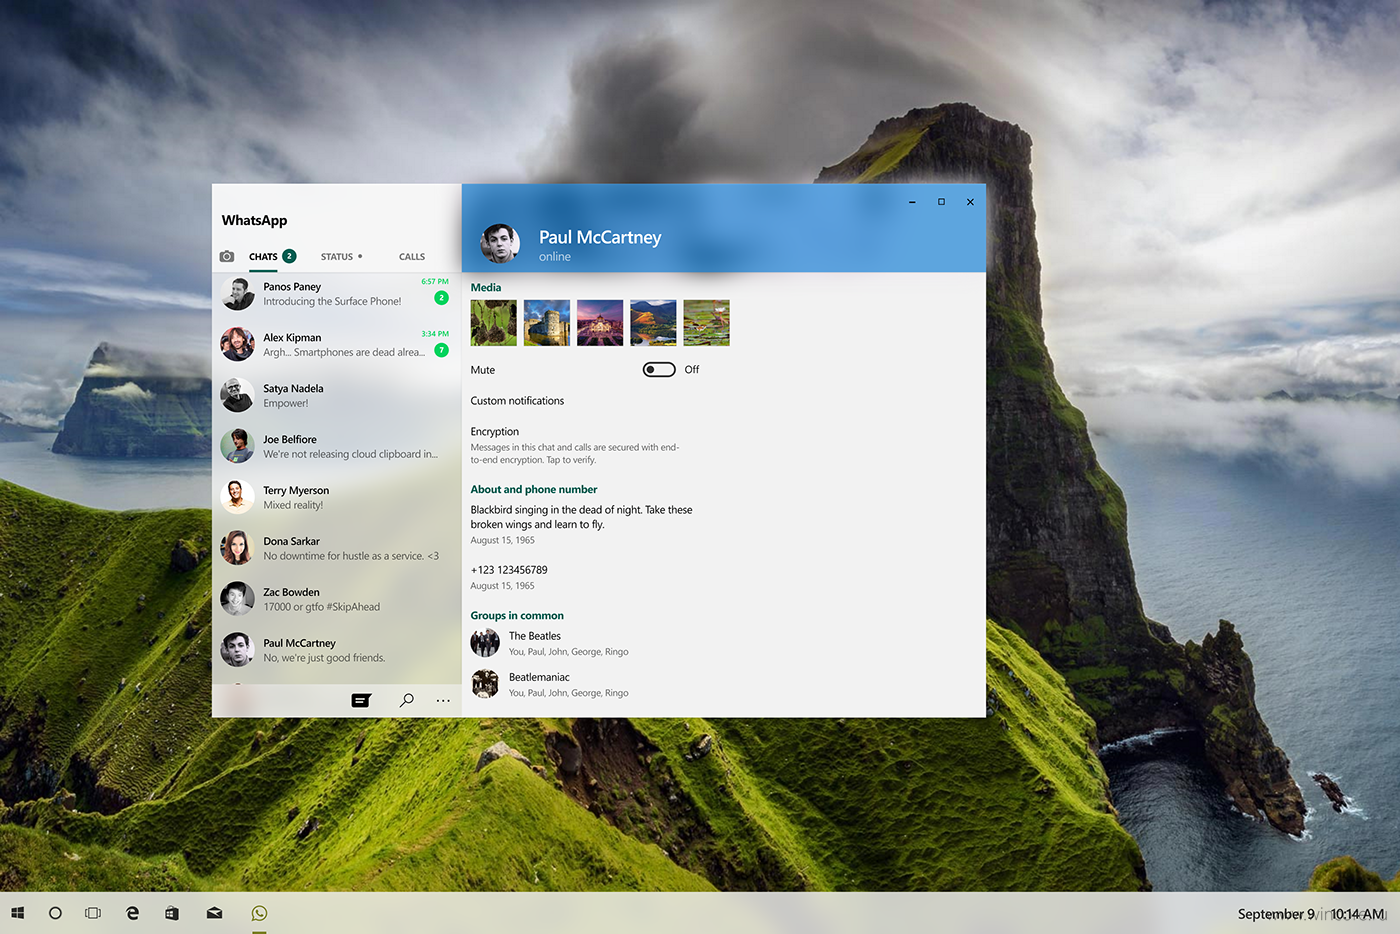Open the sunset palace media thumbnail
This screenshot has width=1400, height=934.
pyautogui.click(x=600, y=323)
